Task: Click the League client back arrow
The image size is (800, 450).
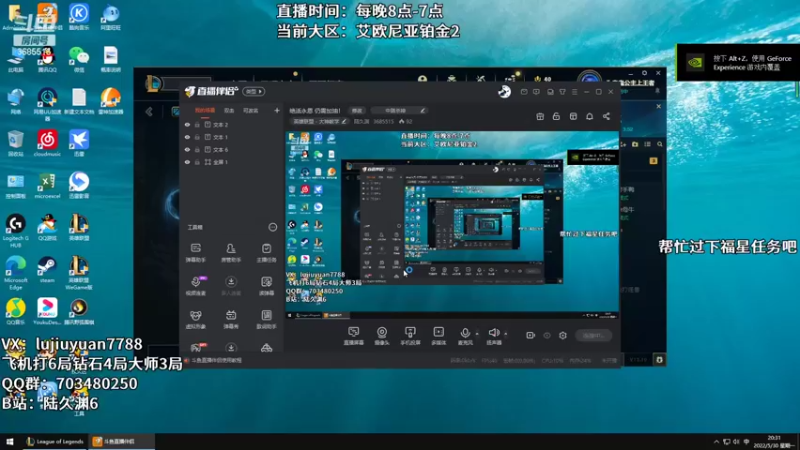Action: pyautogui.click(x=149, y=112)
